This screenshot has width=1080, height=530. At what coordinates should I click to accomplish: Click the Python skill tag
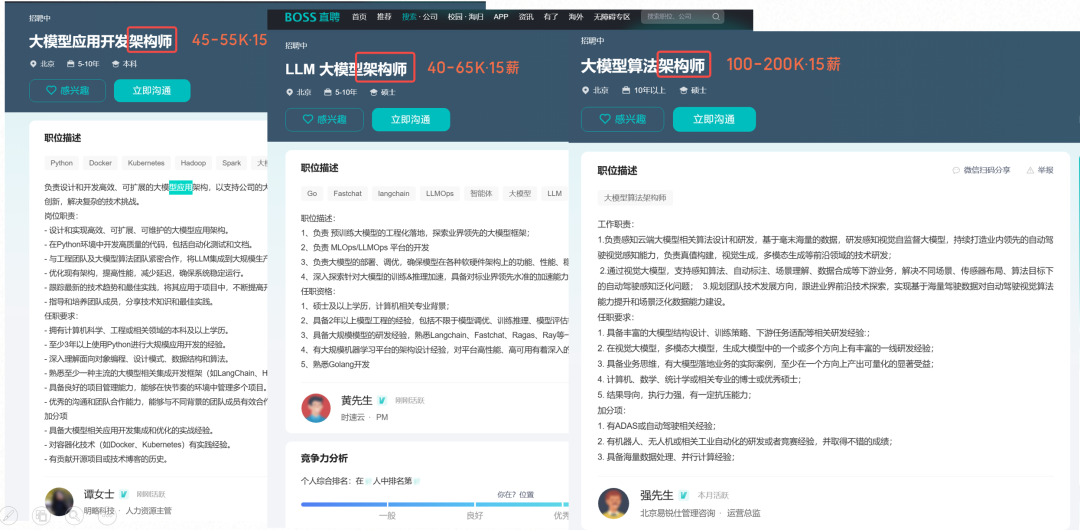pyautogui.click(x=61, y=163)
